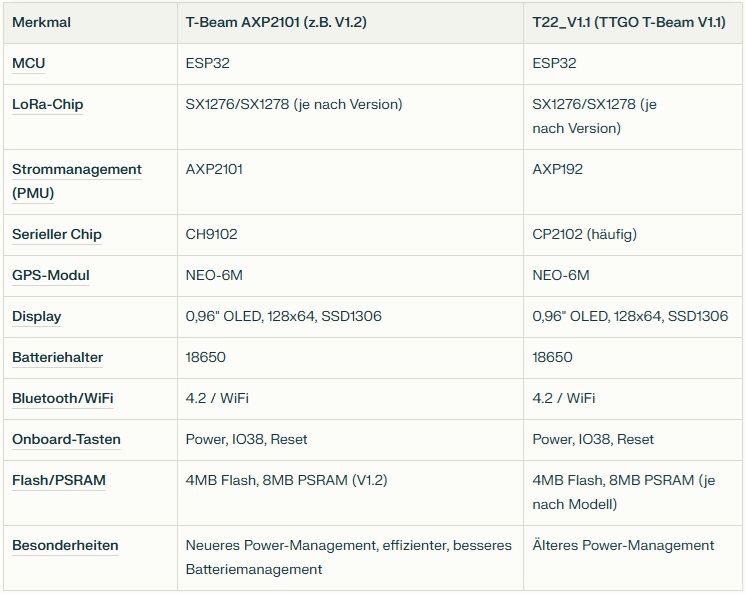
Task: Click the Besonderheiten row label
Action: pos(65,545)
